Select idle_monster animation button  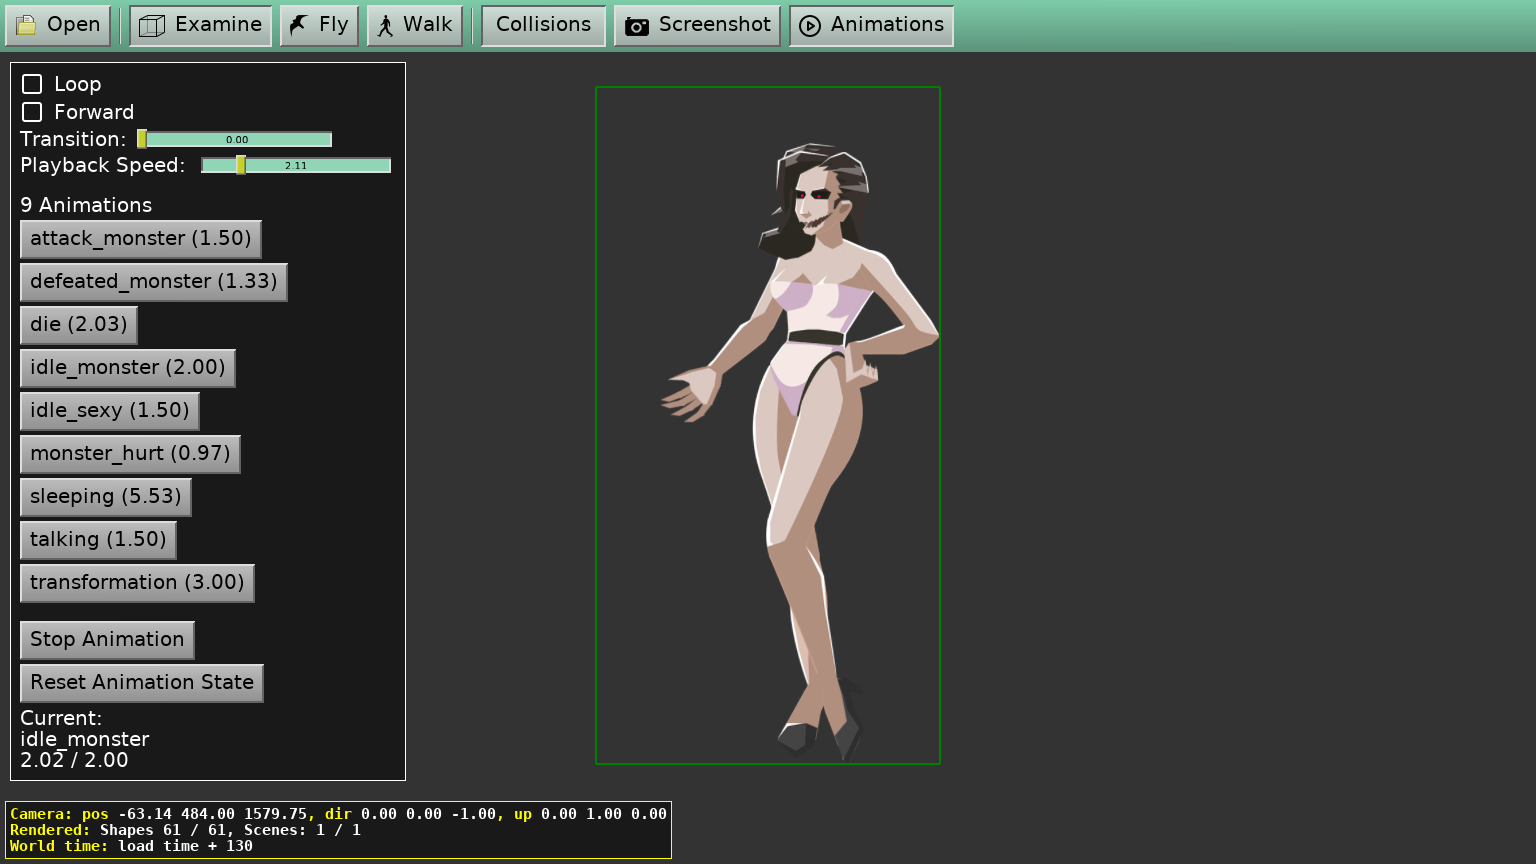tap(128, 368)
